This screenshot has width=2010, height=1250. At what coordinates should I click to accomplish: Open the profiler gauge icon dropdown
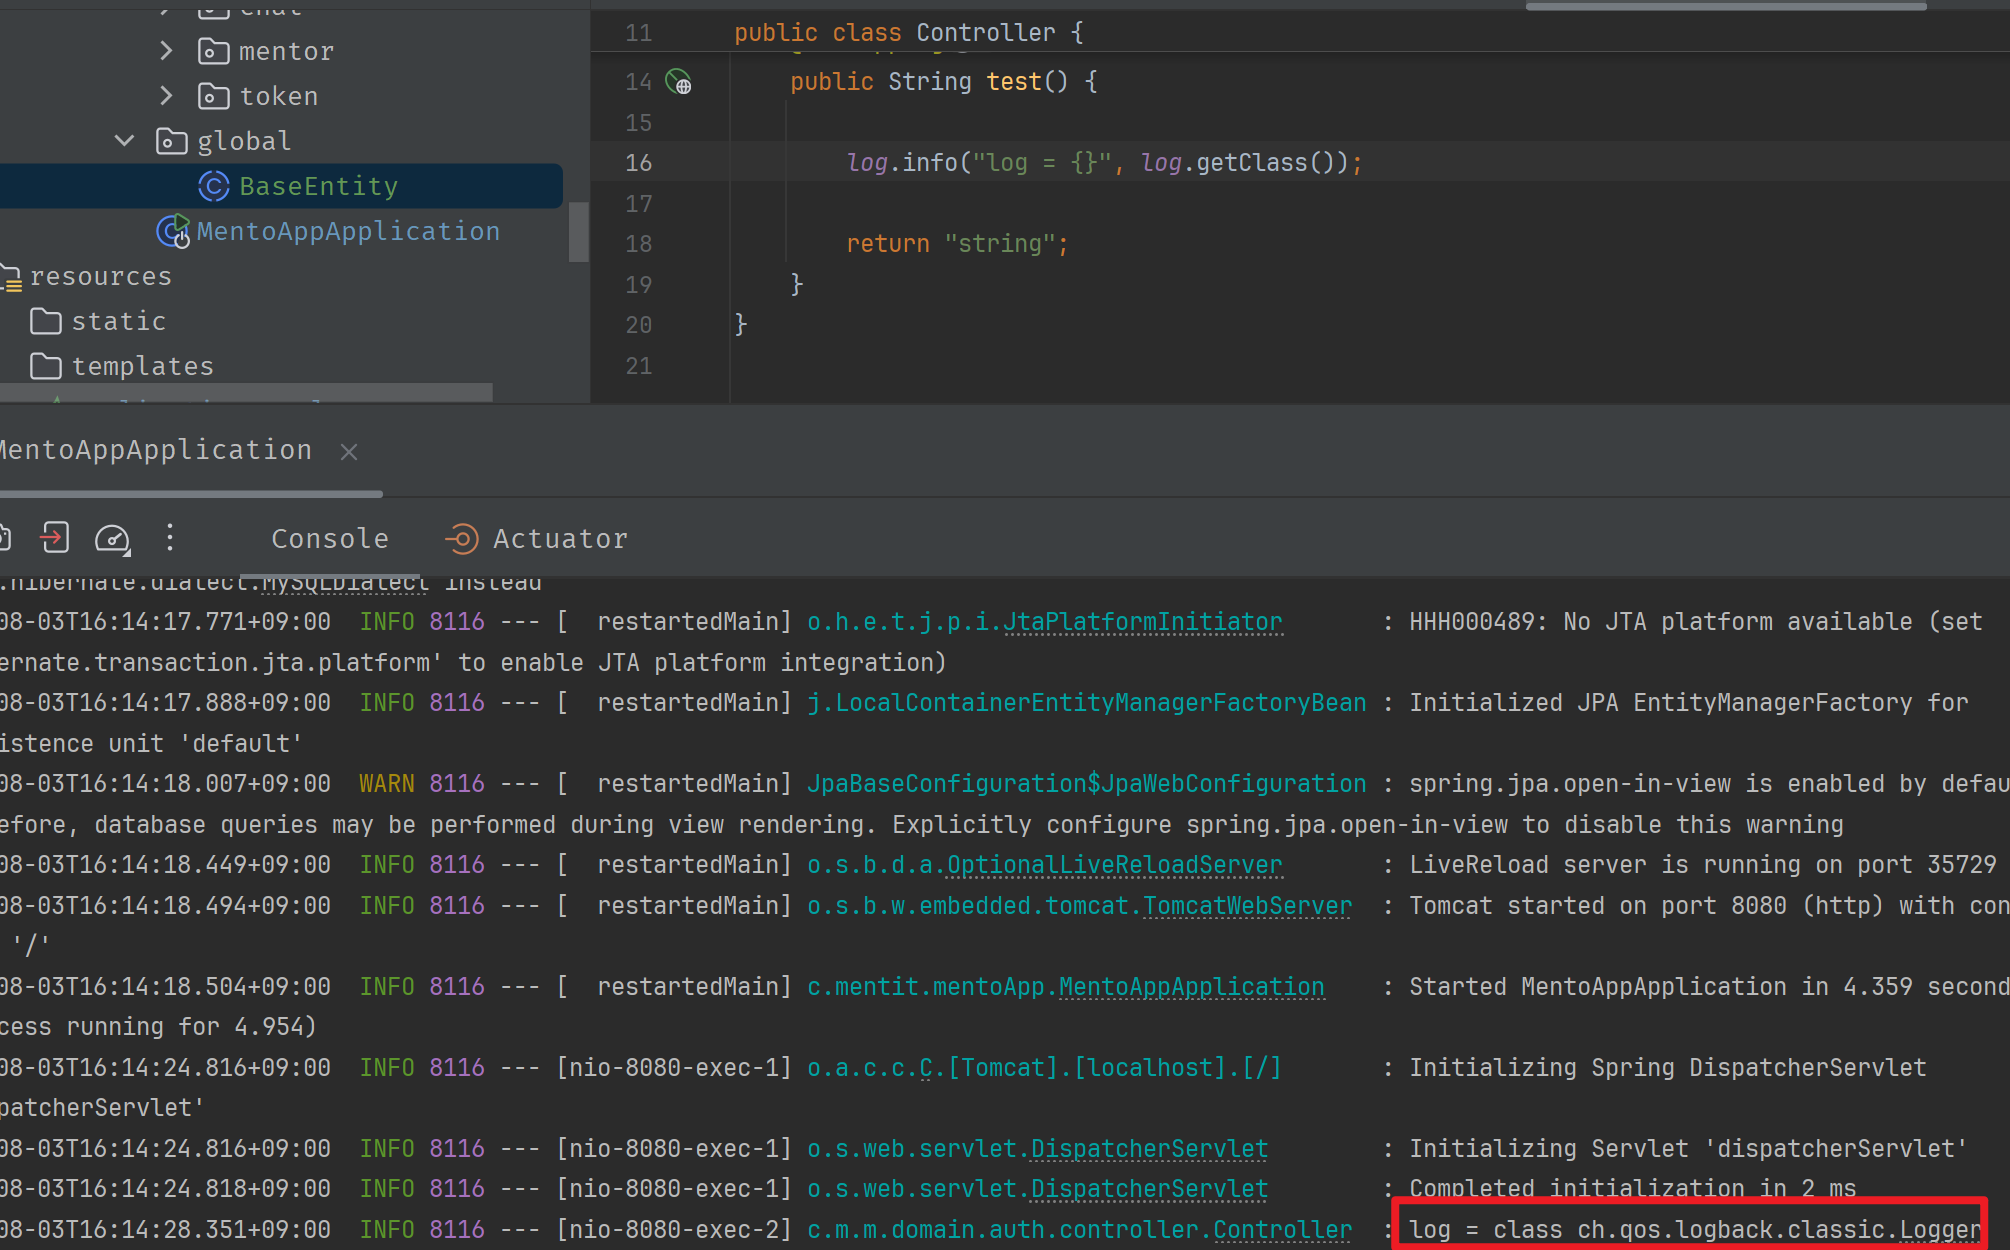[x=112, y=538]
